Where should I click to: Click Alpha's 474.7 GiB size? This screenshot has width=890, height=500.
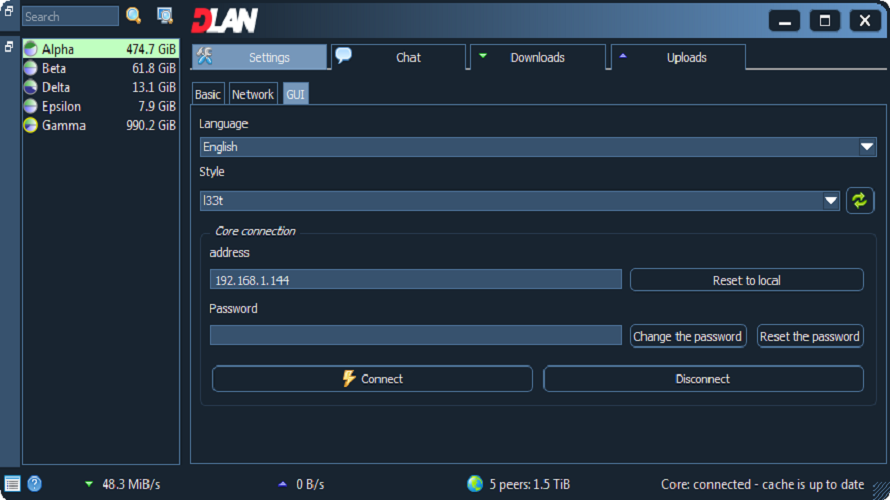click(151, 49)
